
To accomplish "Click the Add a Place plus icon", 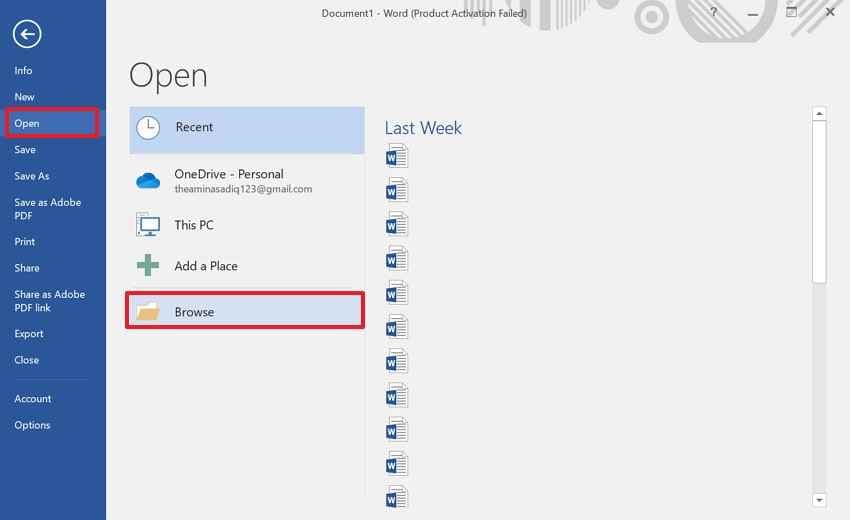I will [x=148, y=266].
